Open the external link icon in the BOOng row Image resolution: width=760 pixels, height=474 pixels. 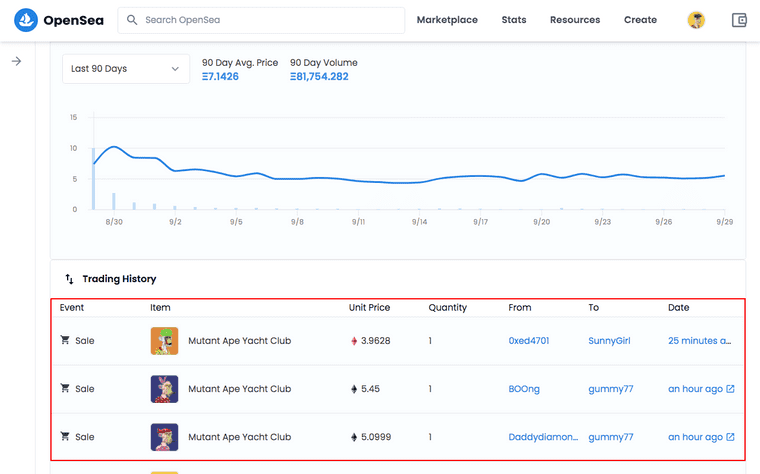[730, 389]
